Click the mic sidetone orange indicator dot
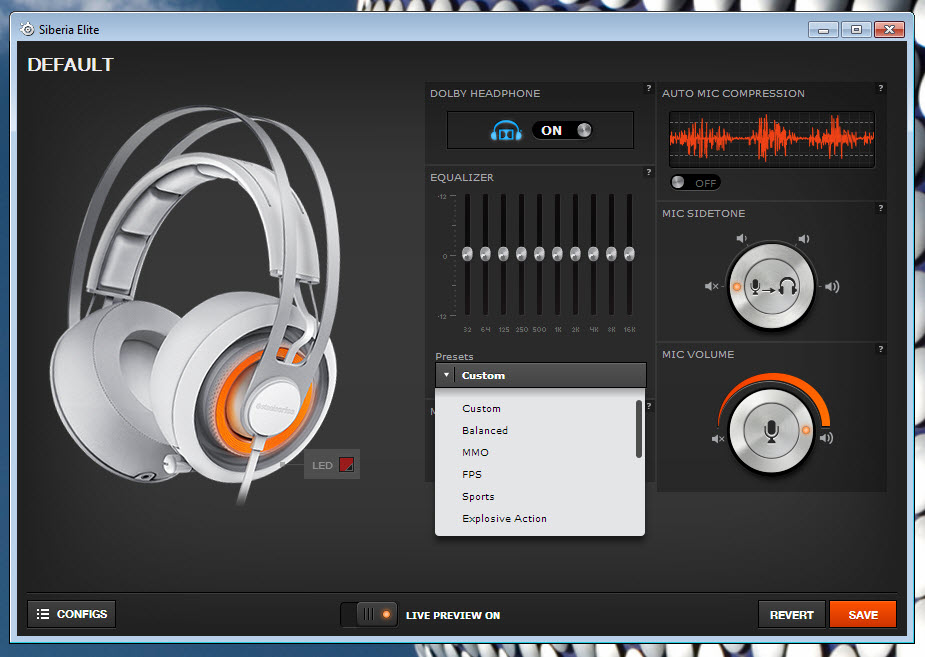 coord(737,287)
